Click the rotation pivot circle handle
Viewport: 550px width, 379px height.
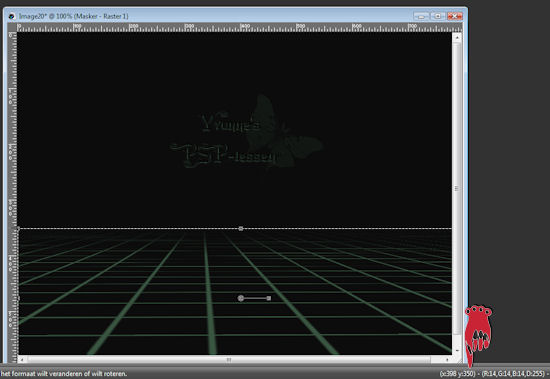(241, 298)
